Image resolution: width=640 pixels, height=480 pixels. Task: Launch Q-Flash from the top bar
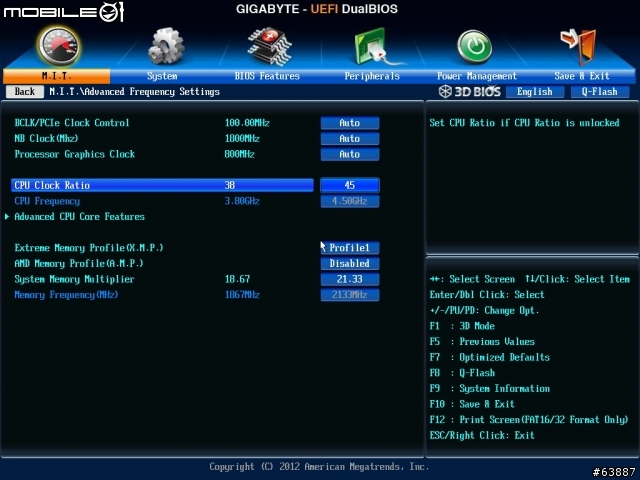click(600, 91)
